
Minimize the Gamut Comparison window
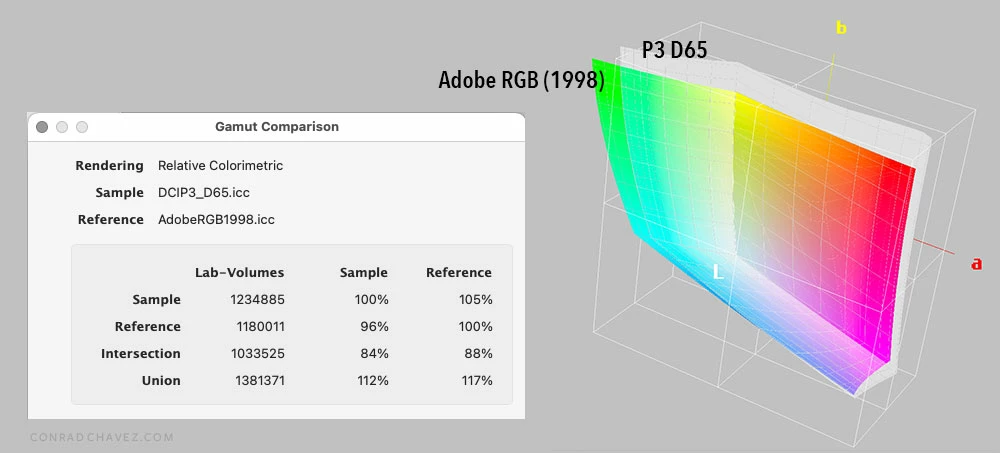pos(62,127)
